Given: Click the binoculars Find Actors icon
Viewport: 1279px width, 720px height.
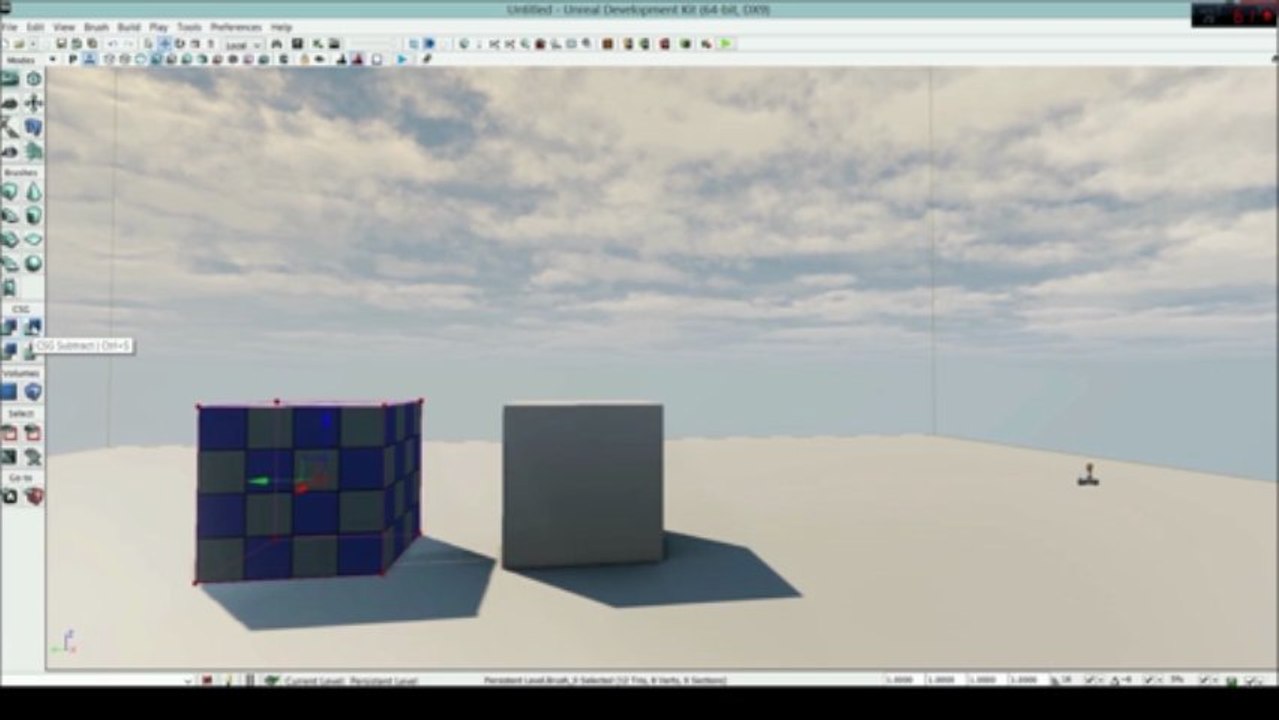Looking at the screenshot, I should coord(276,44).
